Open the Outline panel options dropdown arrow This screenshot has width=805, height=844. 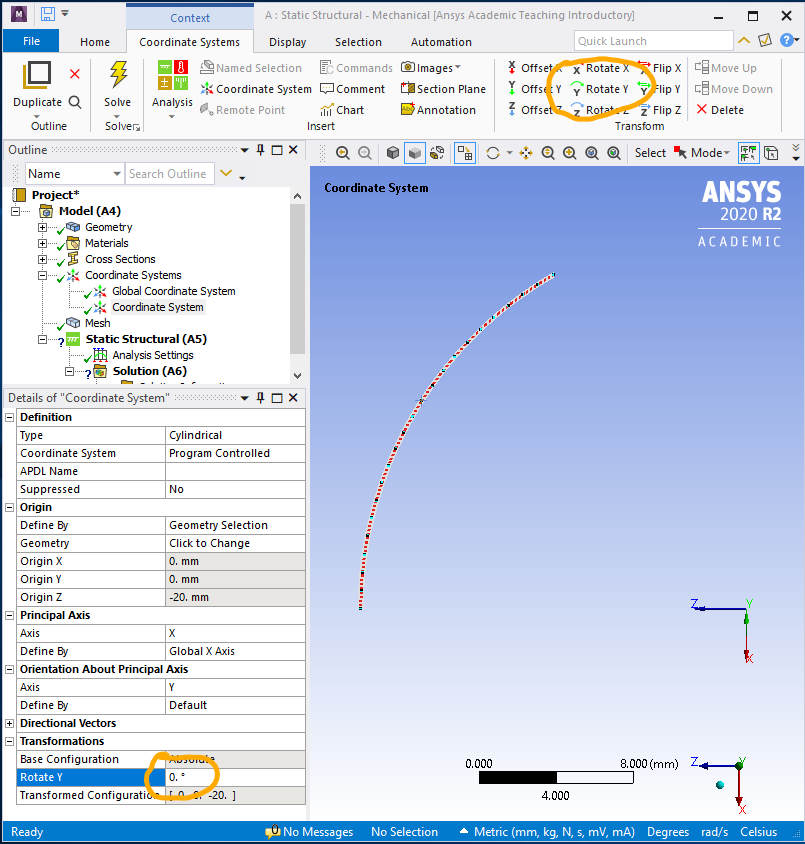tap(245, 150)
